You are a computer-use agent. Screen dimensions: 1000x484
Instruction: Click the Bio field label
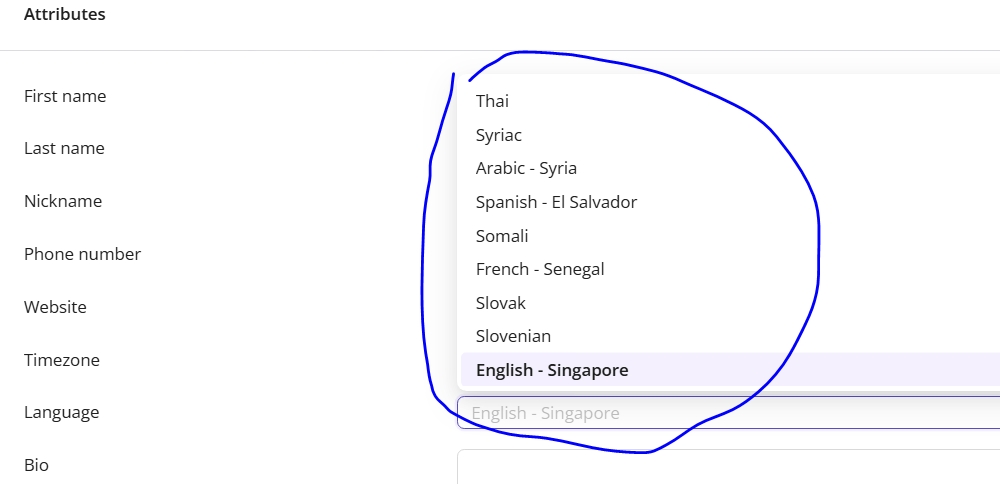36,465
